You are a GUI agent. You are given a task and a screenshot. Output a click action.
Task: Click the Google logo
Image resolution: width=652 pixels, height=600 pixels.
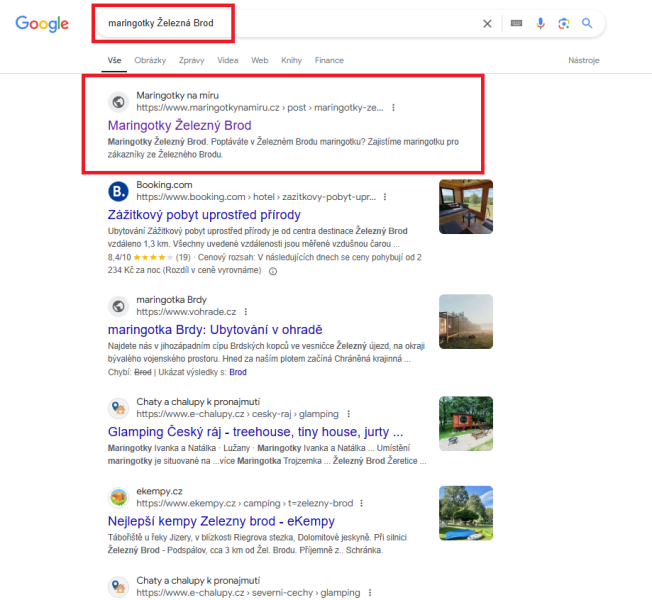click(42, 24)
